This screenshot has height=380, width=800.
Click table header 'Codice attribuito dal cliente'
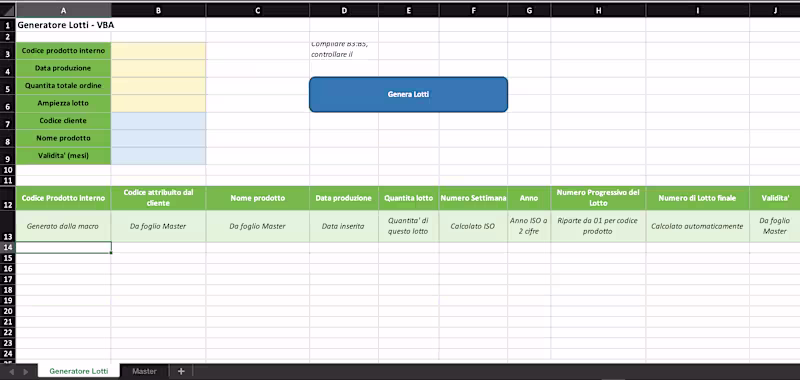click(x=158, y=198)
